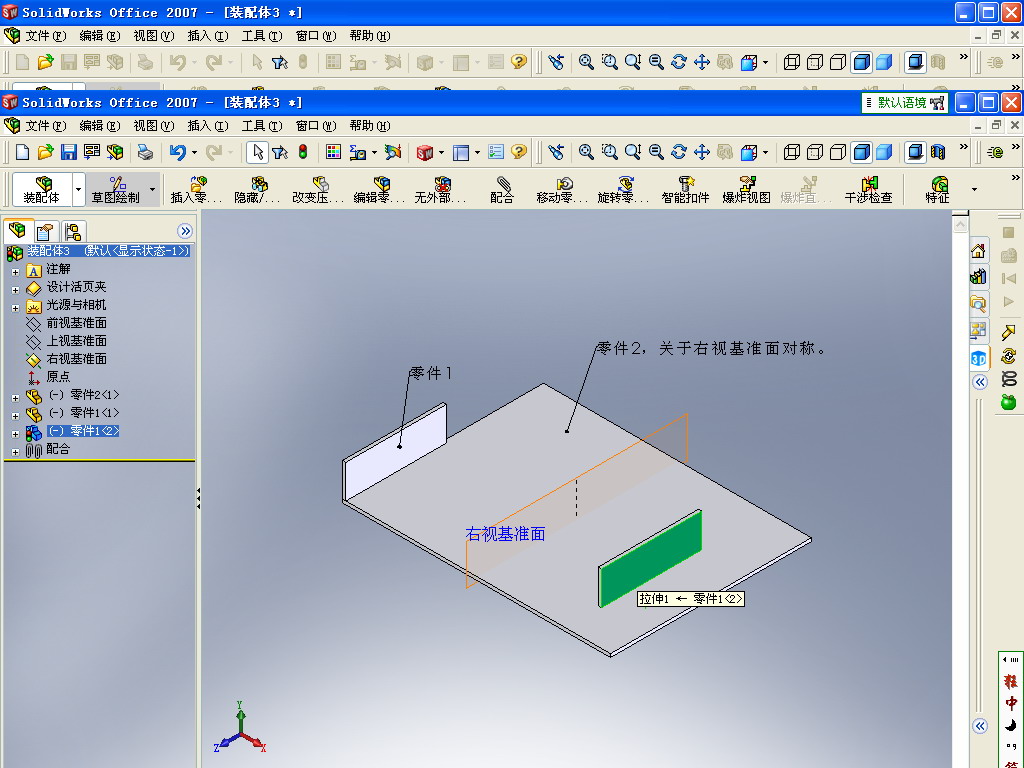Viewport: 1024px width, 768px height.
Task: Click the yellow arrow pin icon on right toolbar
Action: (1009, 332)
